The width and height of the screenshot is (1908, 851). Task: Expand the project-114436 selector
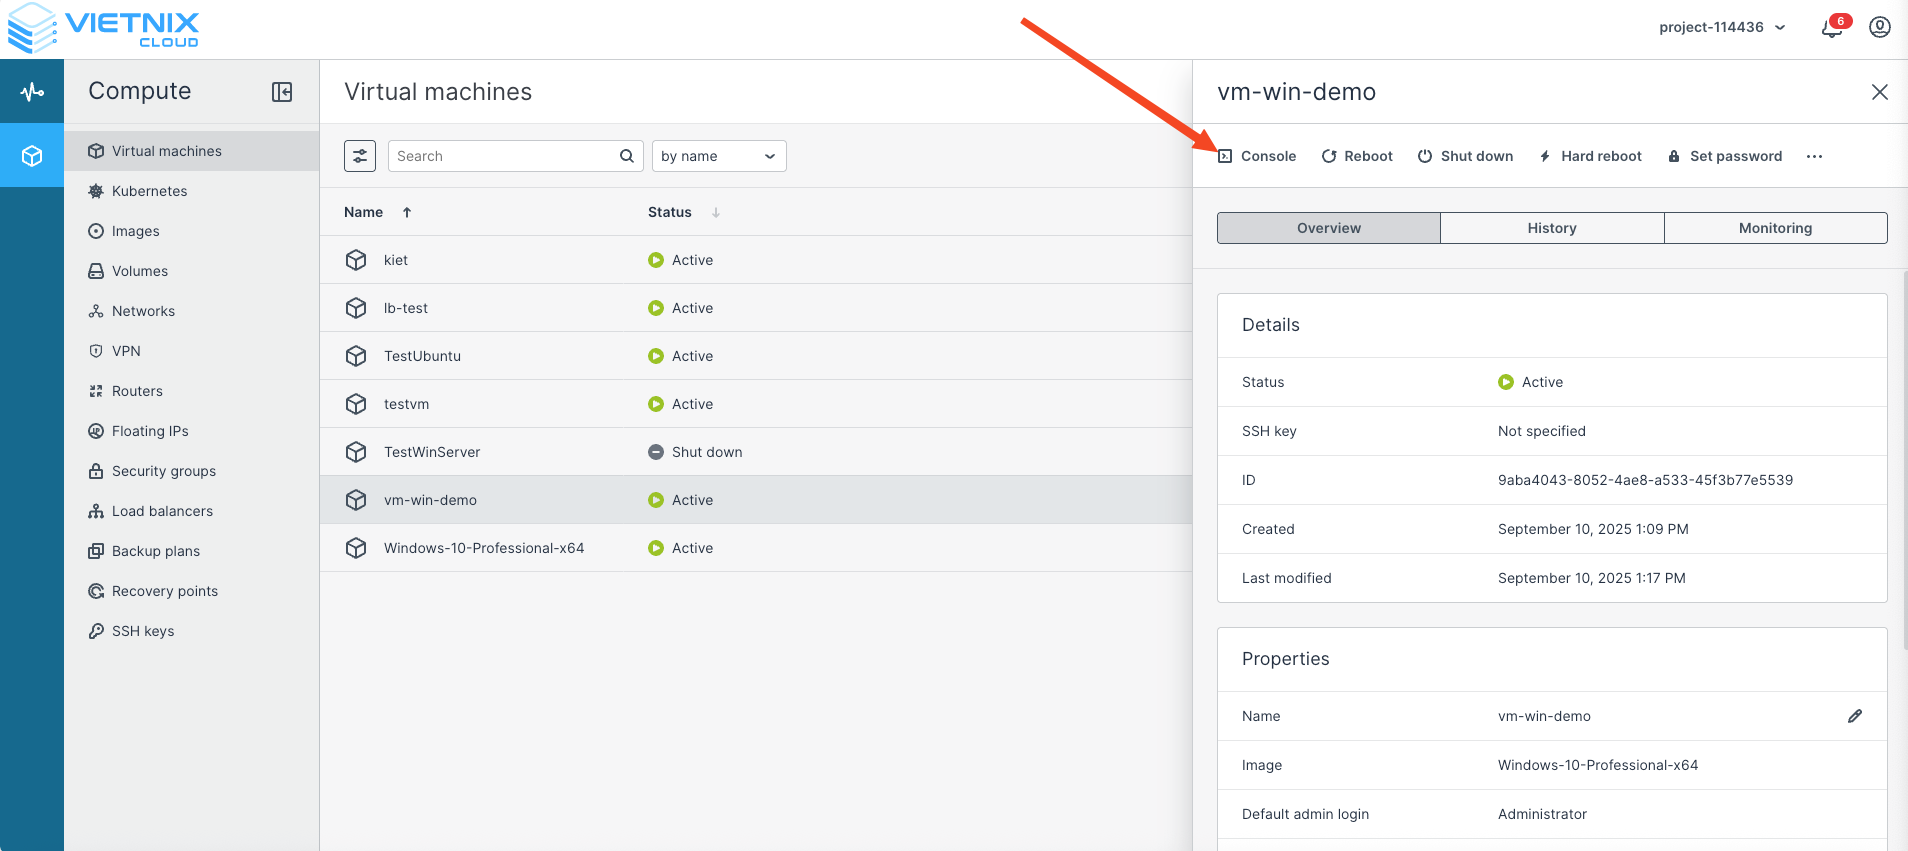[1721, 28]
